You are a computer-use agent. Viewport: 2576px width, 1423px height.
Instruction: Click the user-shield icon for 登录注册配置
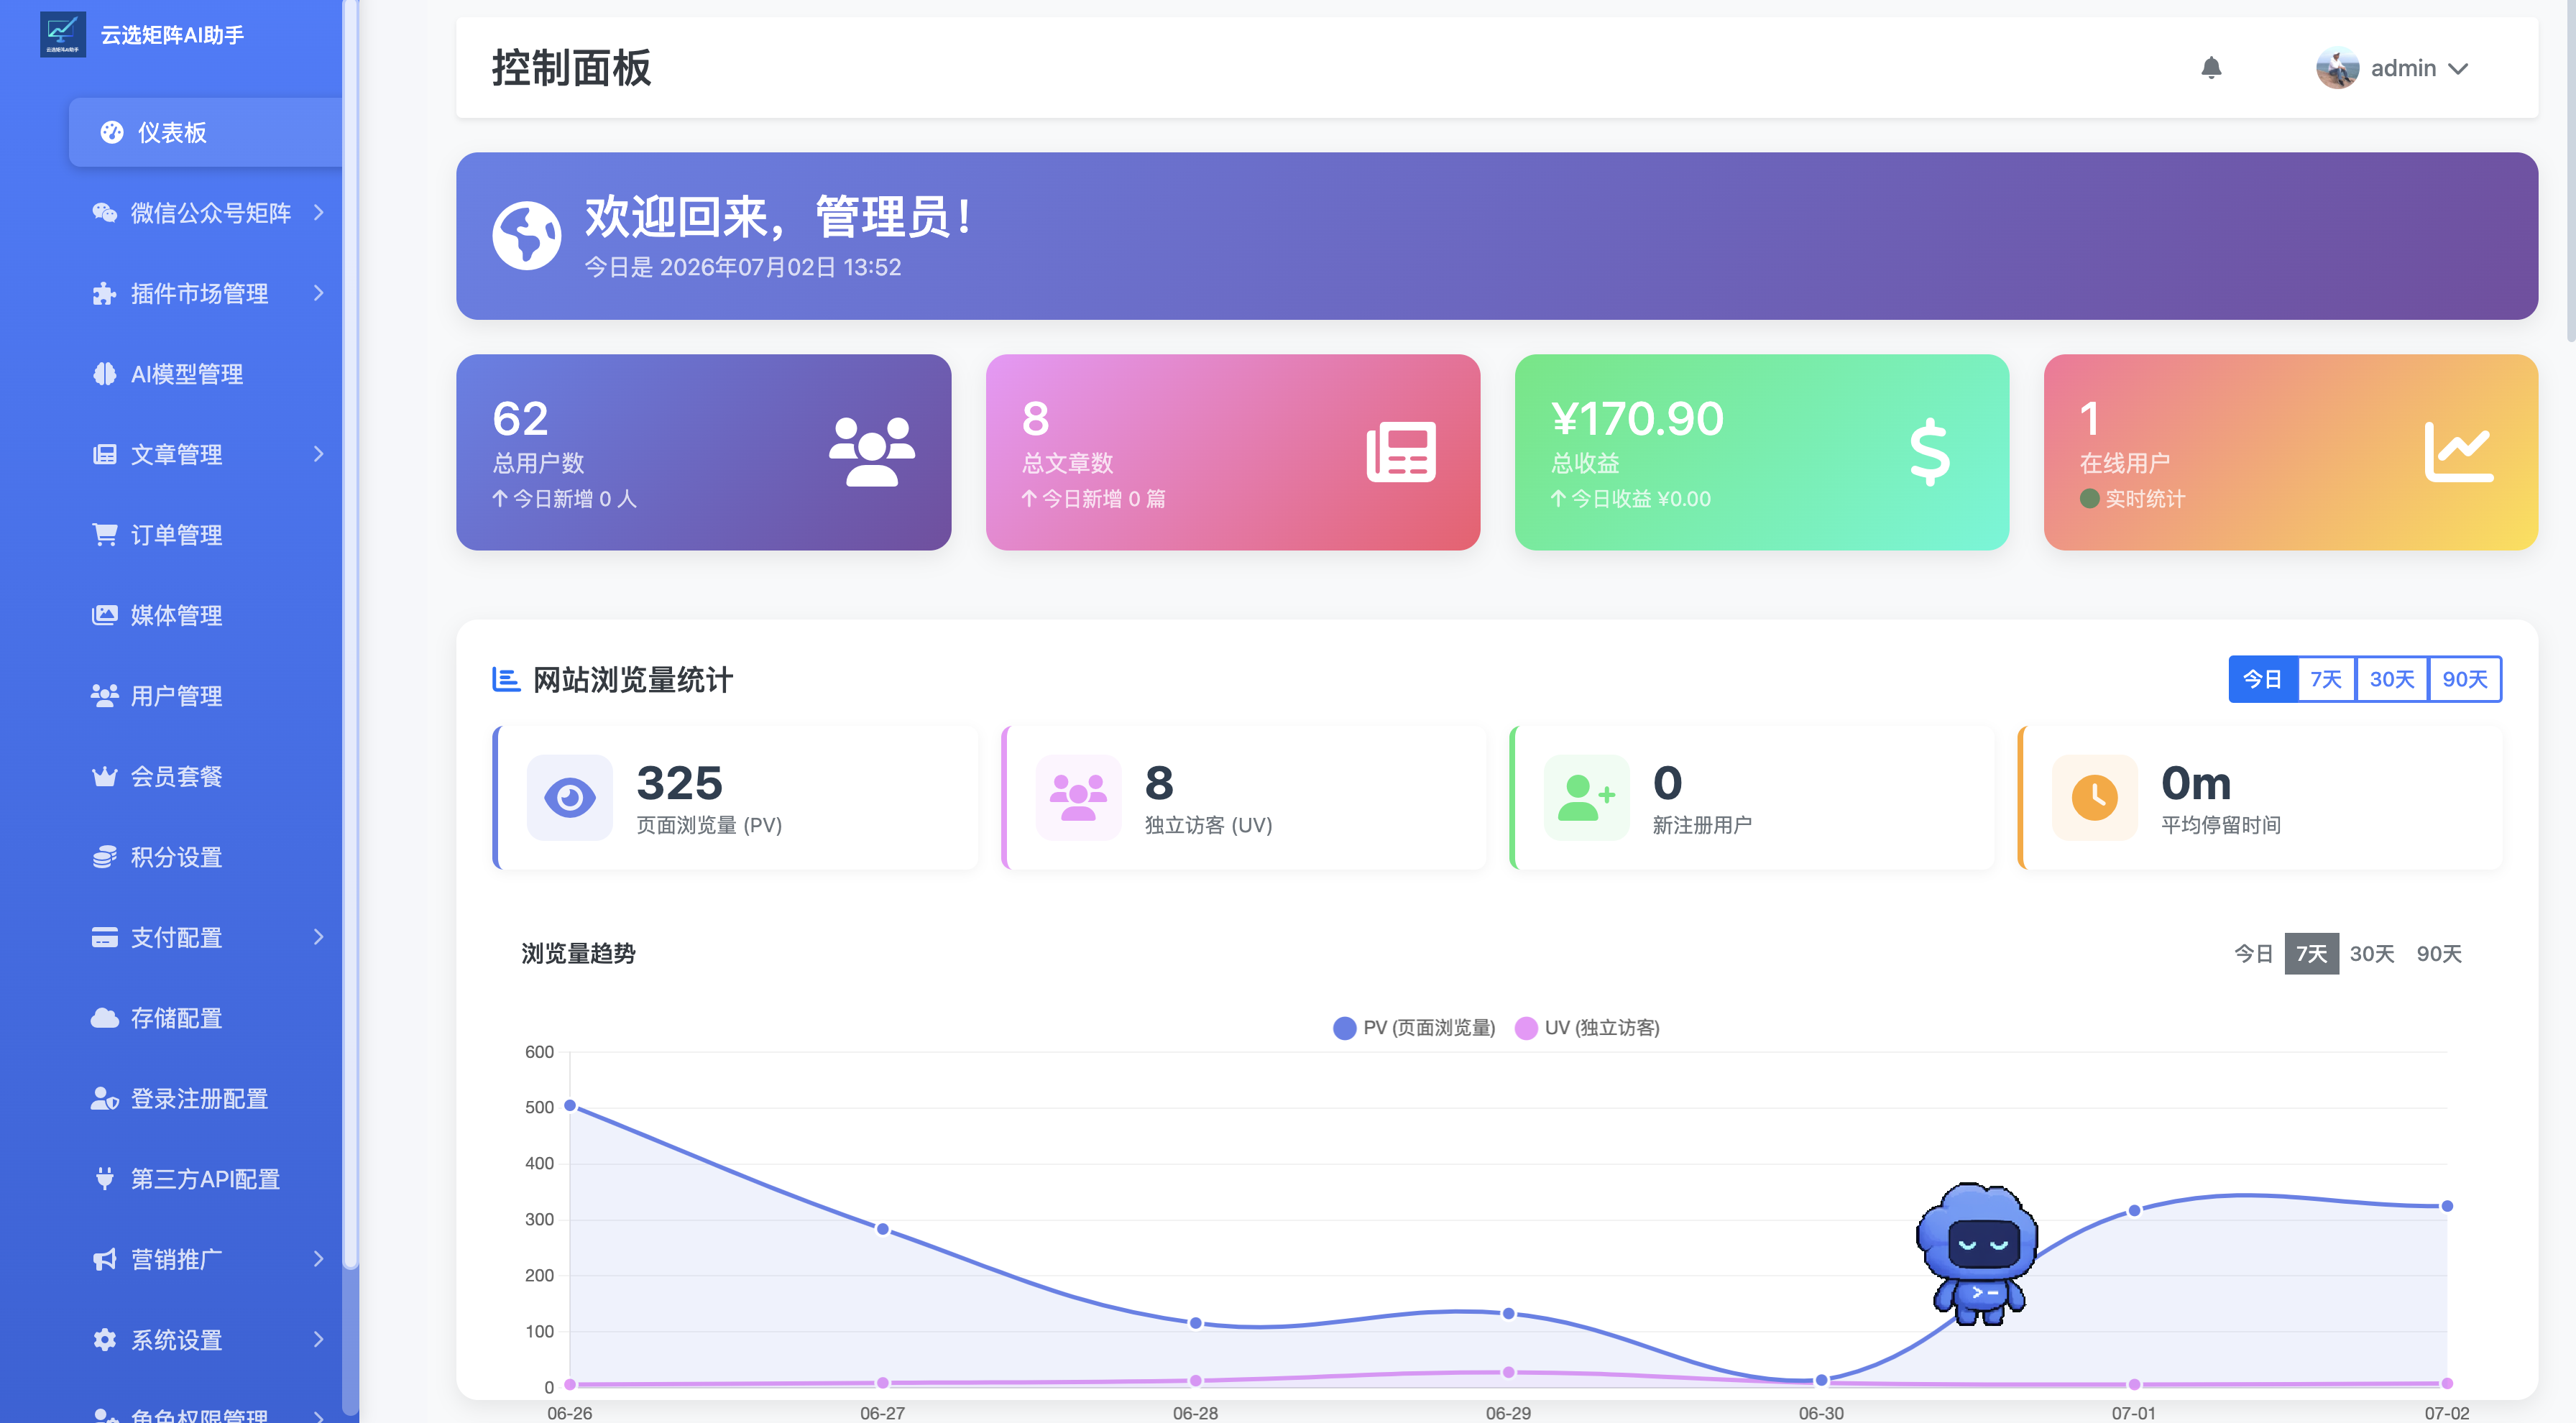point(104,1098)
